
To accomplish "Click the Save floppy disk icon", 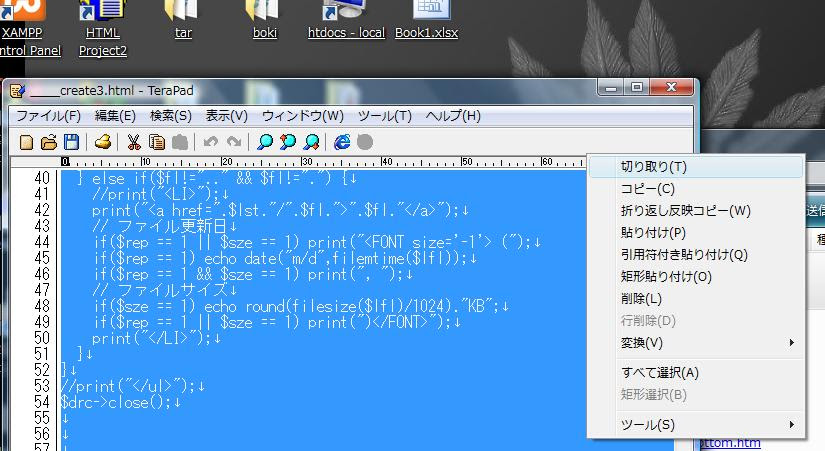I will [x=71, y=142].
